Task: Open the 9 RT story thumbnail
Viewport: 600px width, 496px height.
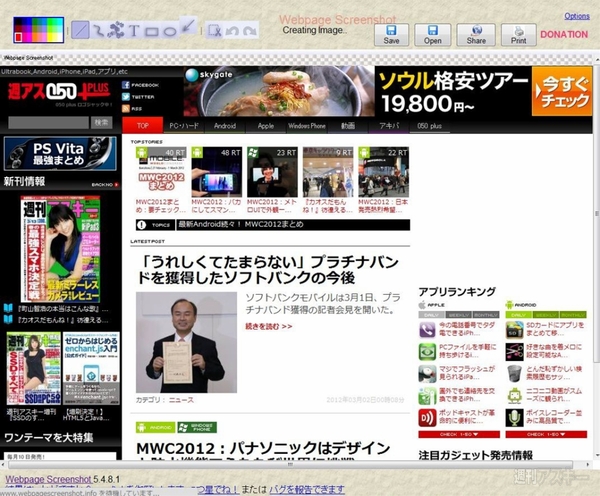Action: (328, 172)
